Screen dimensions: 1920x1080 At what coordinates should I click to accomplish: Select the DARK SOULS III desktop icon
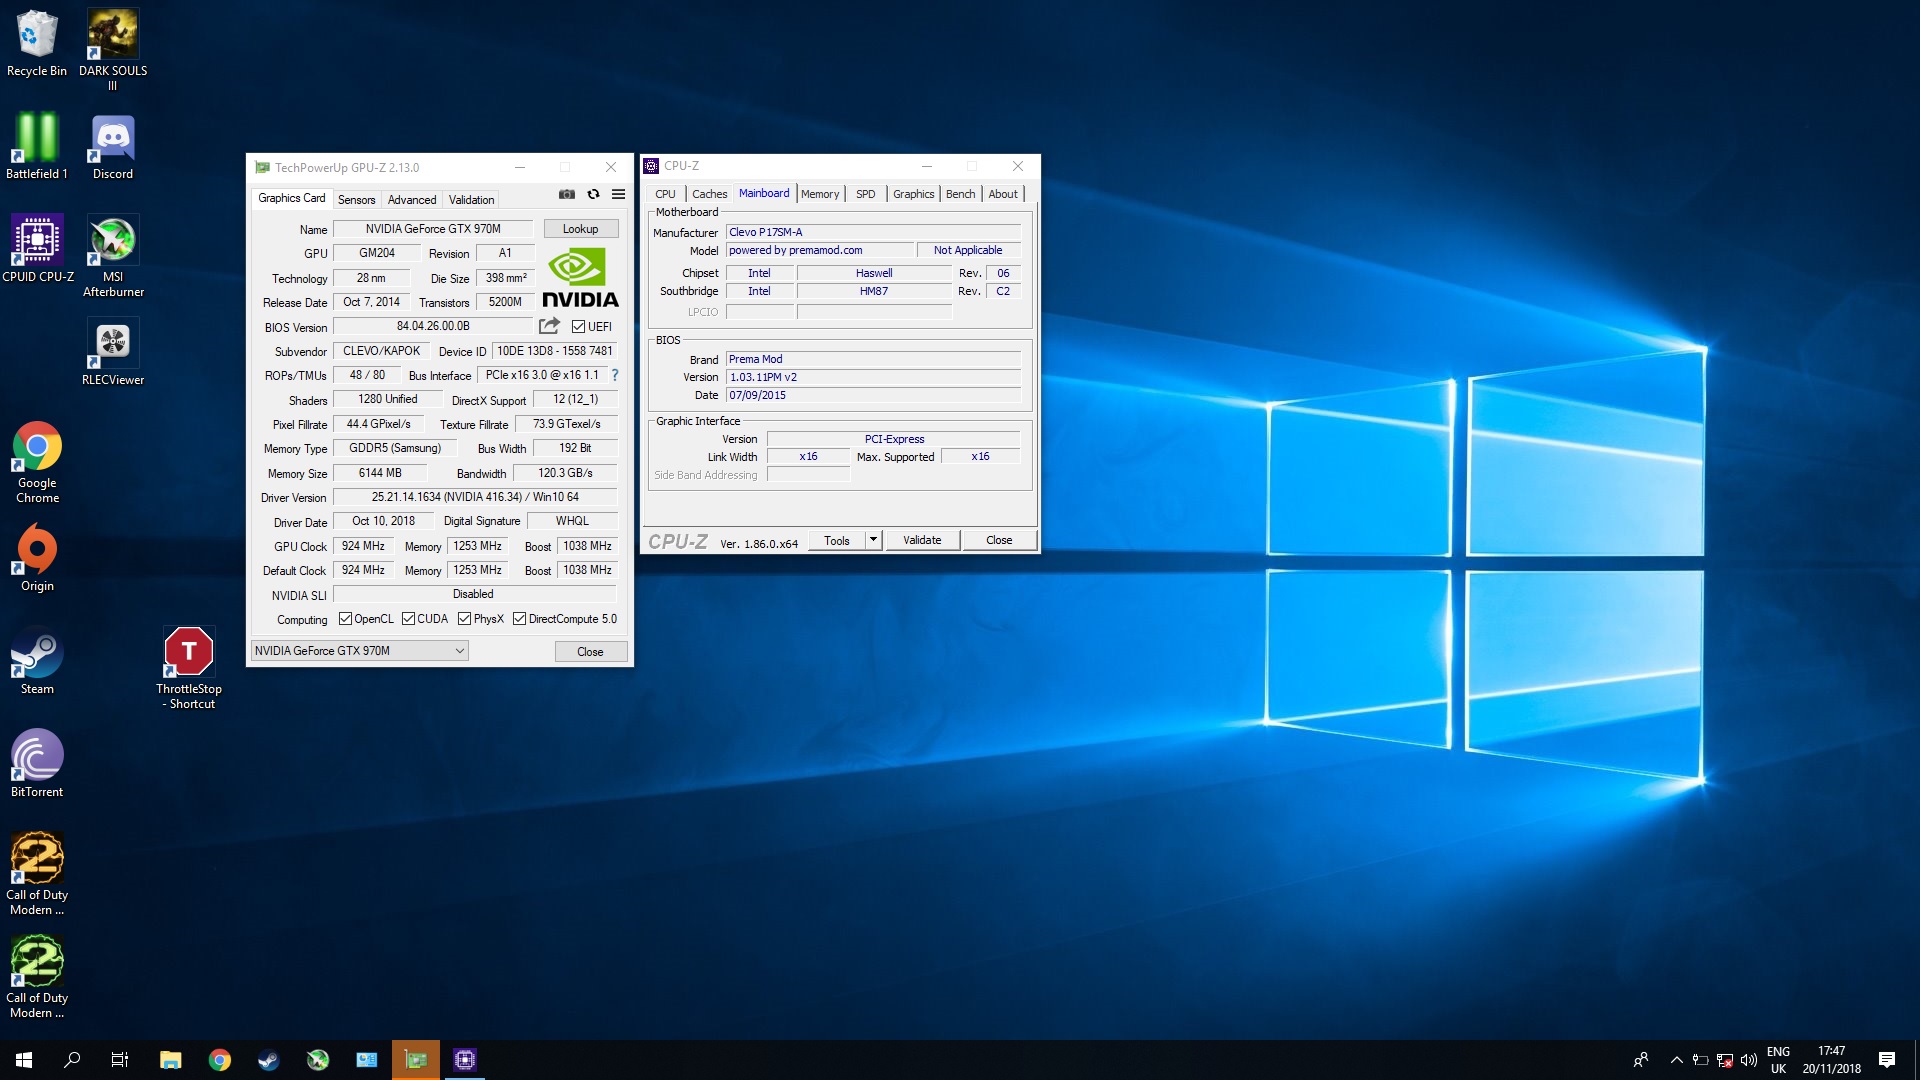113,50
